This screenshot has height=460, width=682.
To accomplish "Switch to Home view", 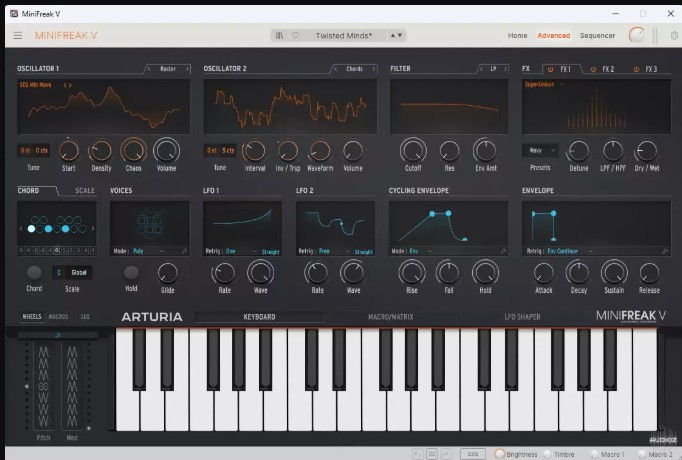I will [518, 36].
